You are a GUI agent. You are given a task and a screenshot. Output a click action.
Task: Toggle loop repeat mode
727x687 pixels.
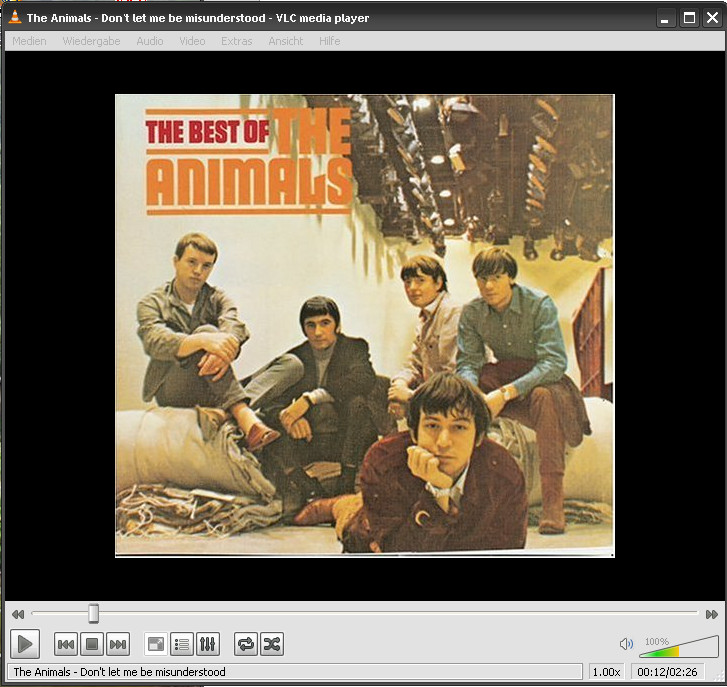pyautogui.click(x=246, y=644)
